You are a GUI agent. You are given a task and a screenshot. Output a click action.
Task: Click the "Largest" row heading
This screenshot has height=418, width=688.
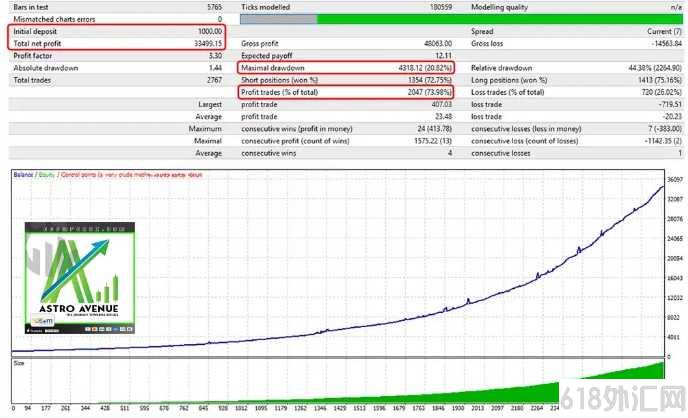coord(210,104)
